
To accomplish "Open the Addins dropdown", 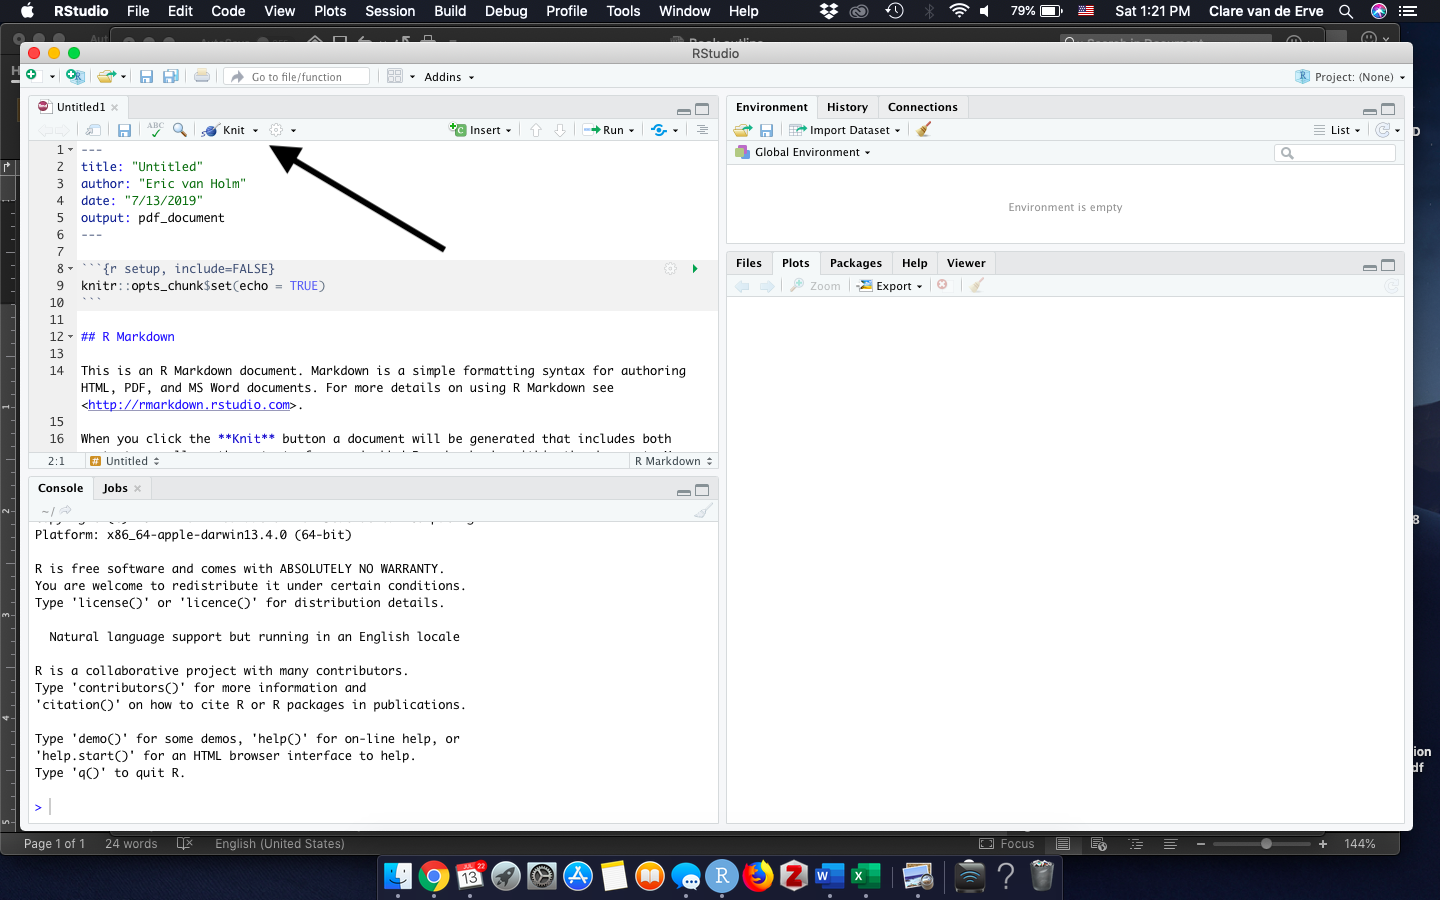I will [x=449, y=77].
